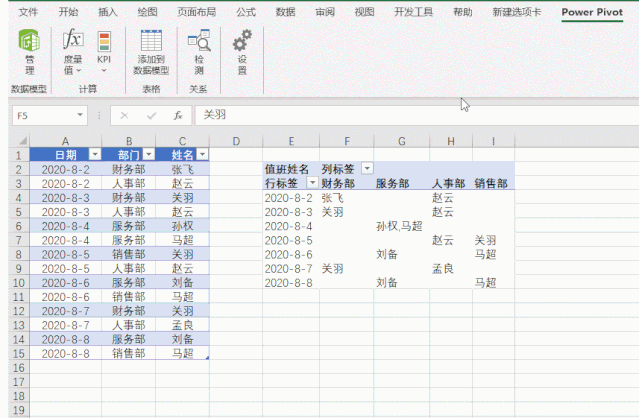The width and height of the screenshot is (639, 418).
Task: Click the 检测 (Detect) relationships icon
Action: 198,42
